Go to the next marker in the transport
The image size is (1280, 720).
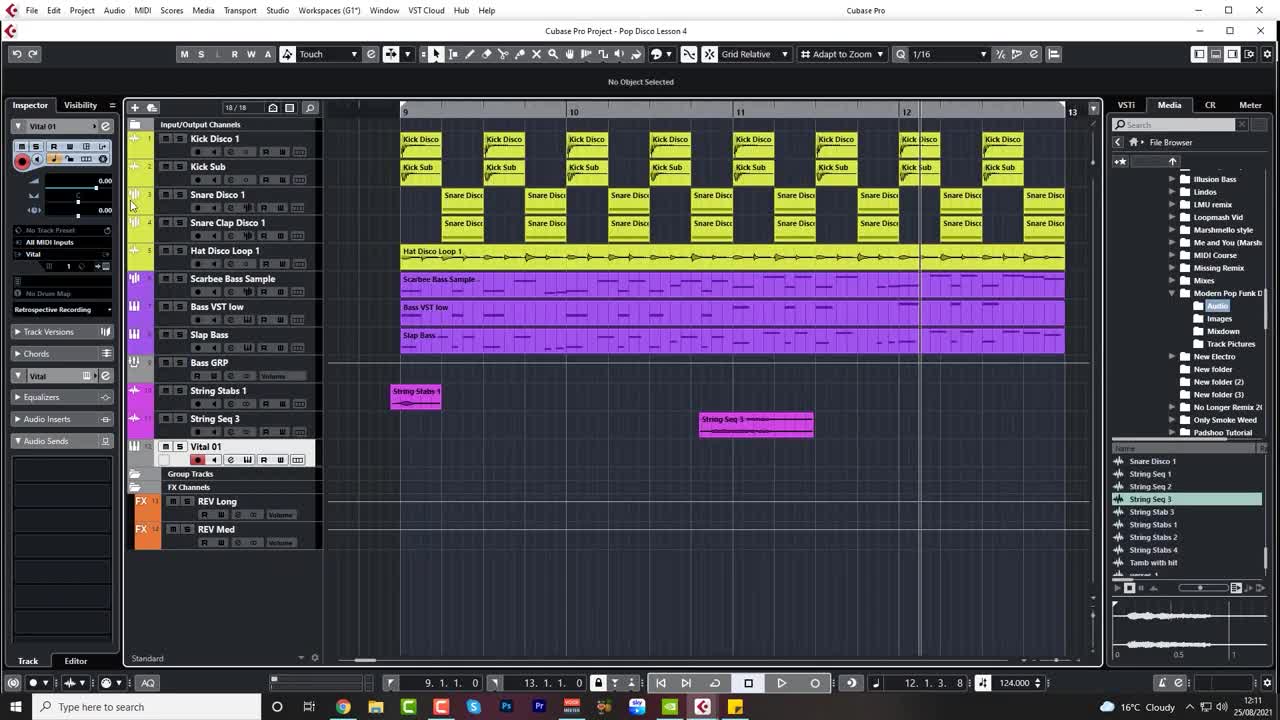pos(686,683)
